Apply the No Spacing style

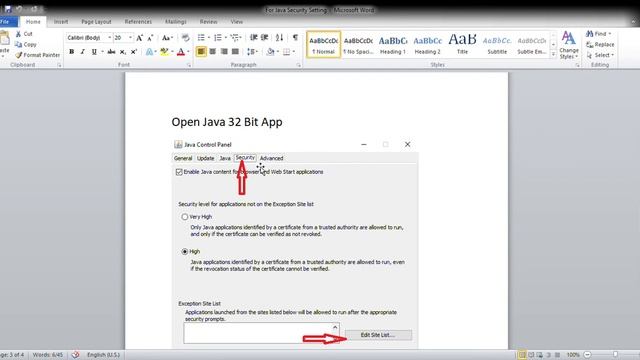pos(358,44)
